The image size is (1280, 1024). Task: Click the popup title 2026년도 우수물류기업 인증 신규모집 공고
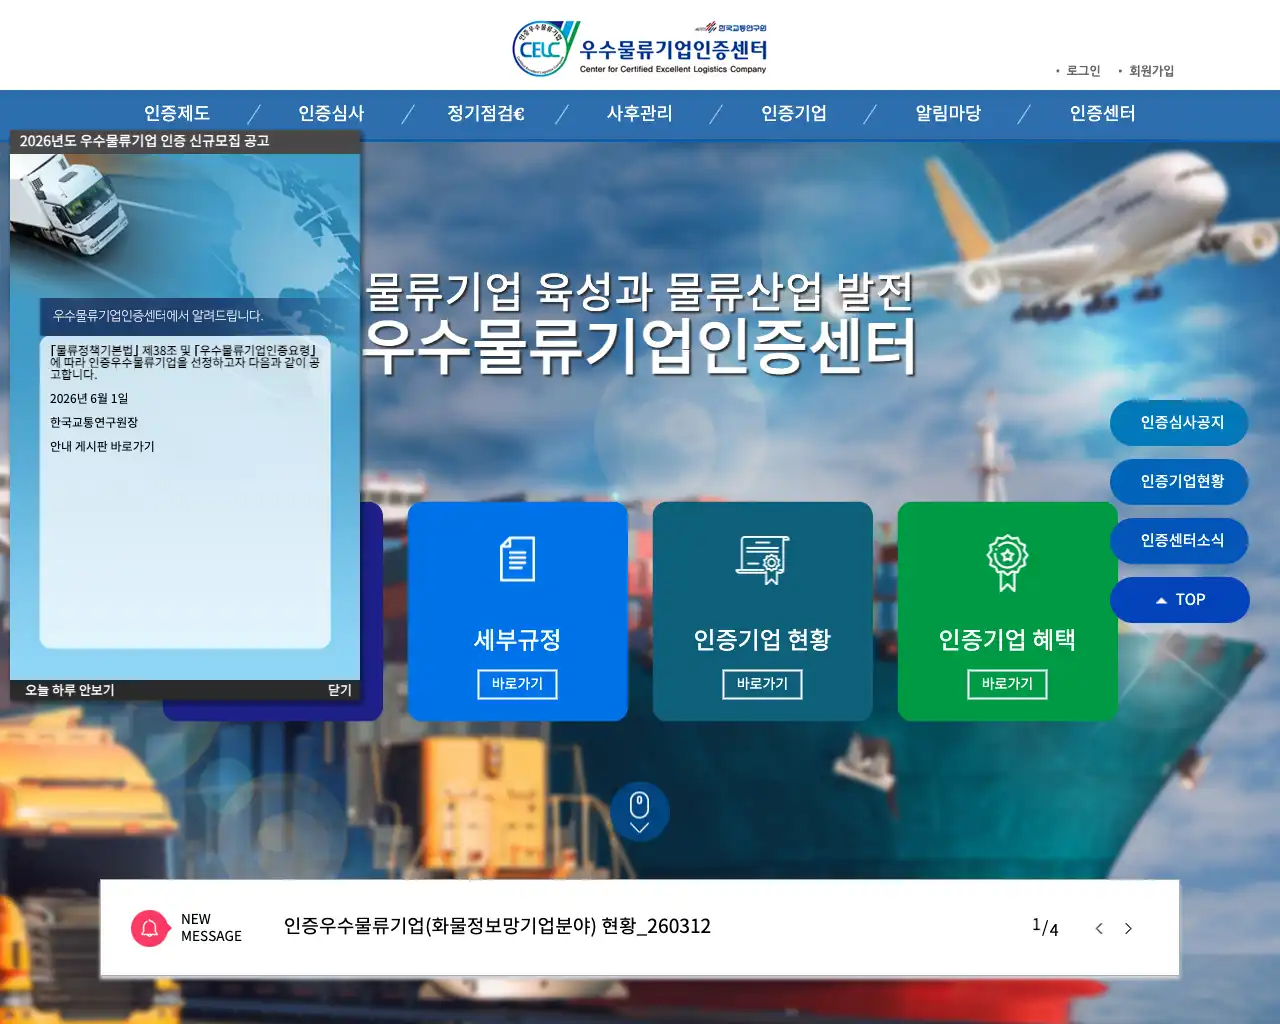[x=145, y=141]
